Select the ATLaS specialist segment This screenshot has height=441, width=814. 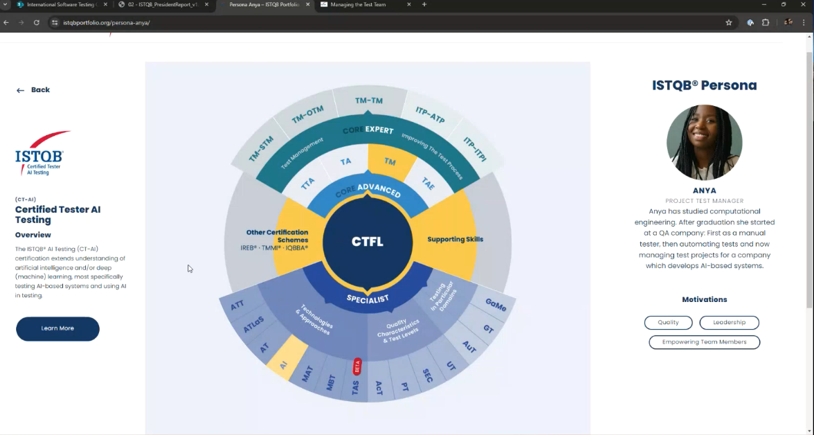(x=253, y=325)
